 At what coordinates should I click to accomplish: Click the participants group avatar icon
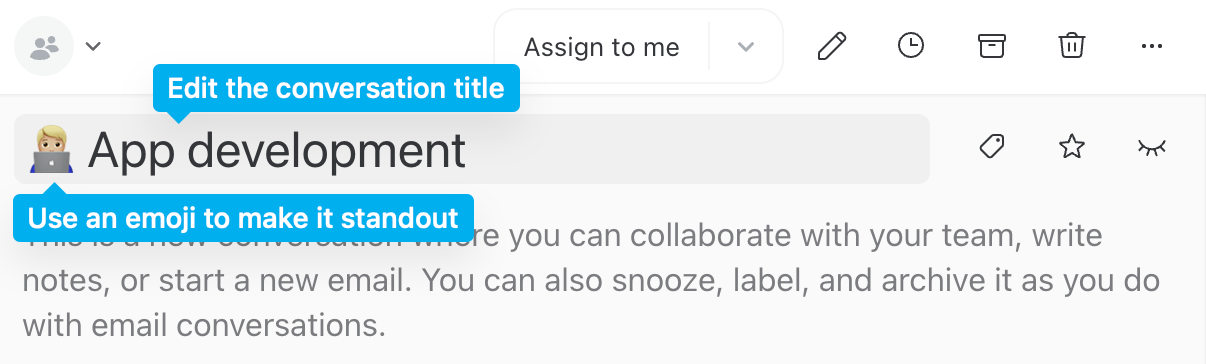44,46
